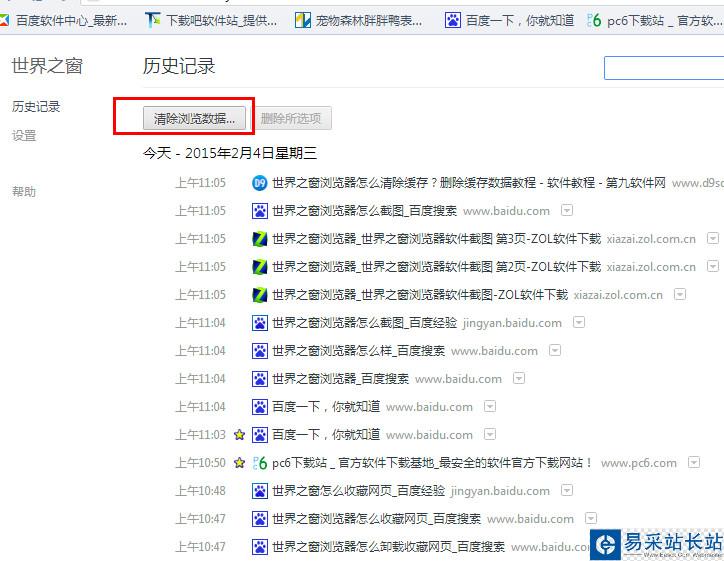Viewport: 724px width, 561px height.
Task: Click pc6 favicon in 10:50 history entry
Action: coord(259,463)
